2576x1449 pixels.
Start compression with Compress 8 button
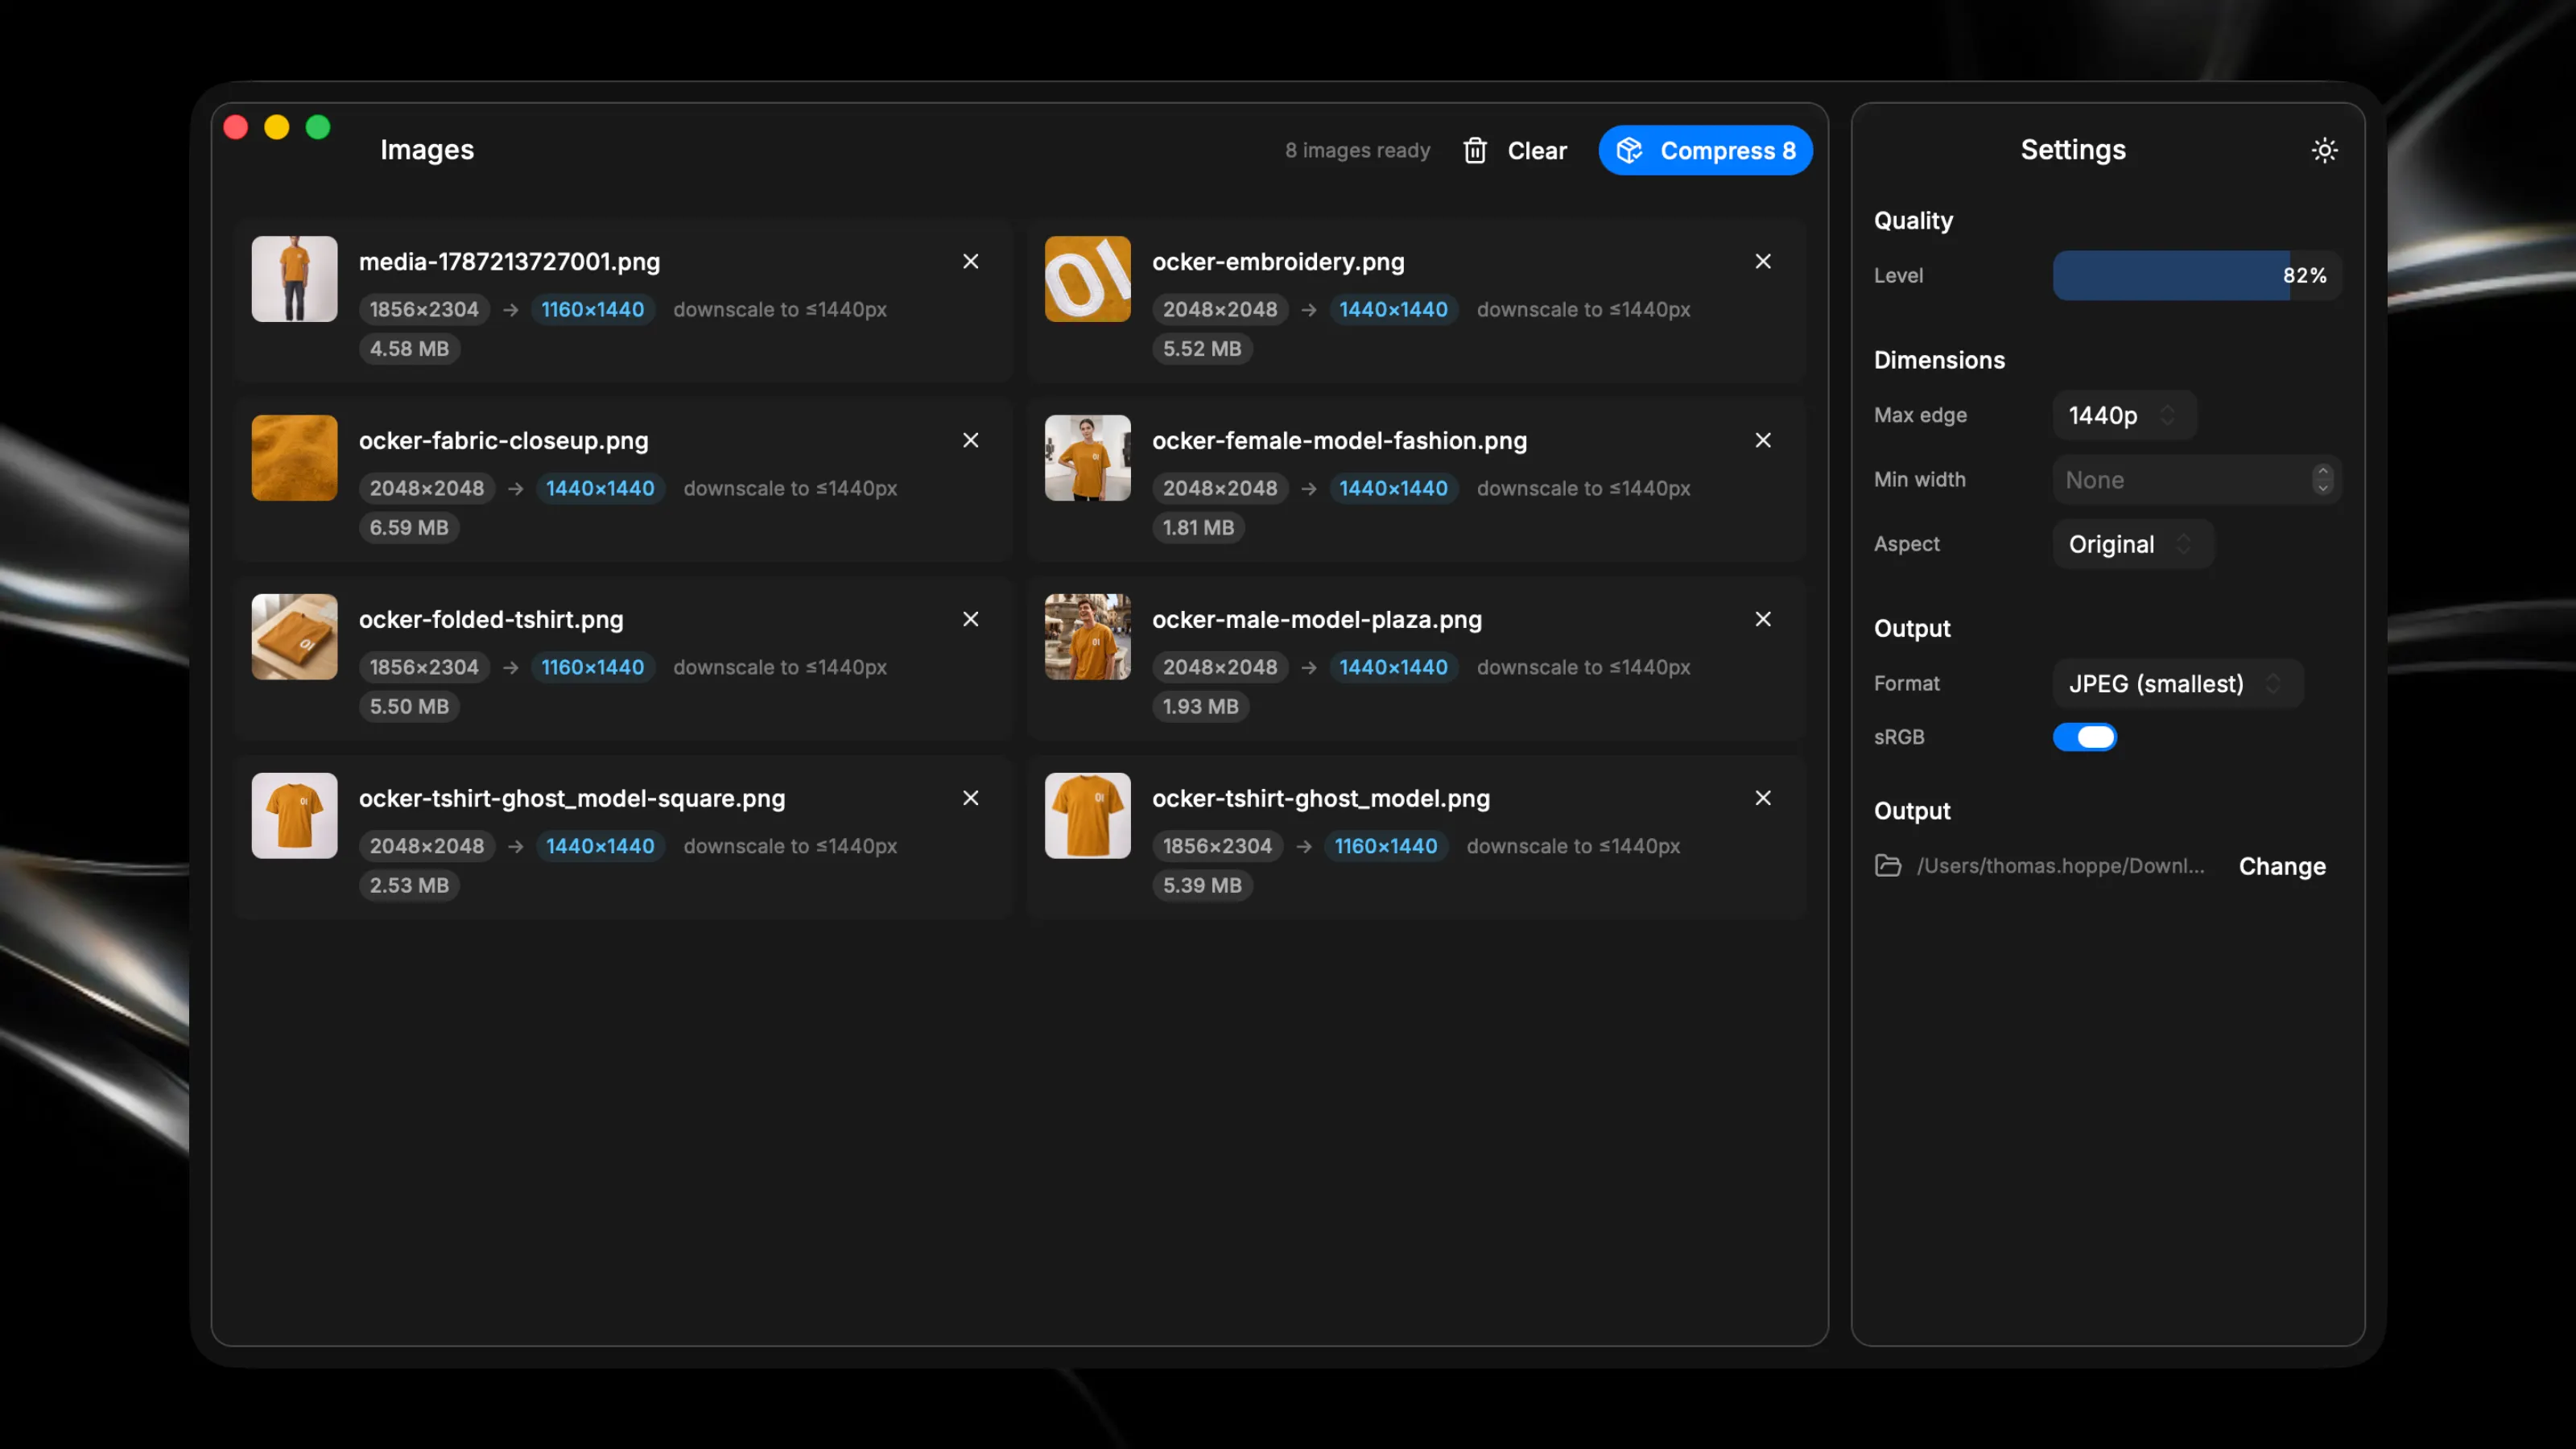[x=1705, y=151]
